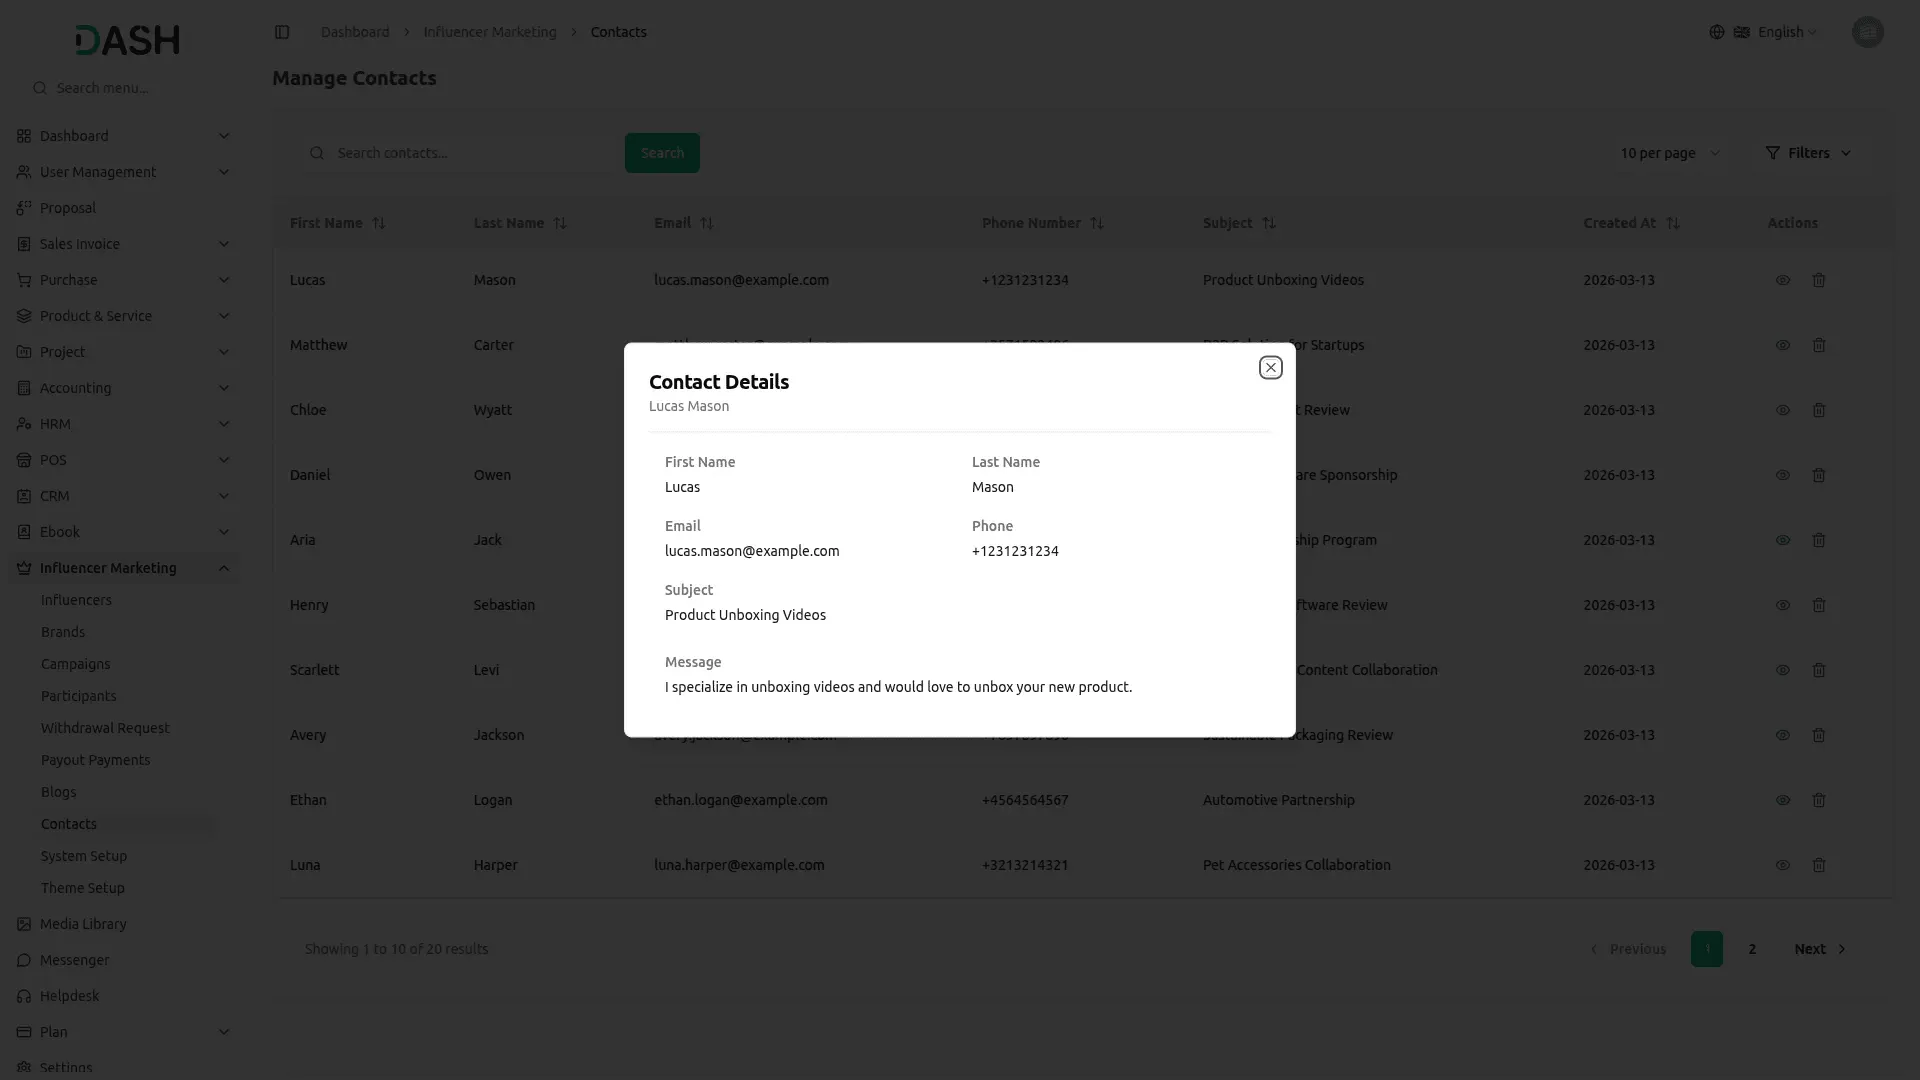Open Withdrawal Request submenu item
The height and width of the screenshot is (1080, 1920).
105,728
